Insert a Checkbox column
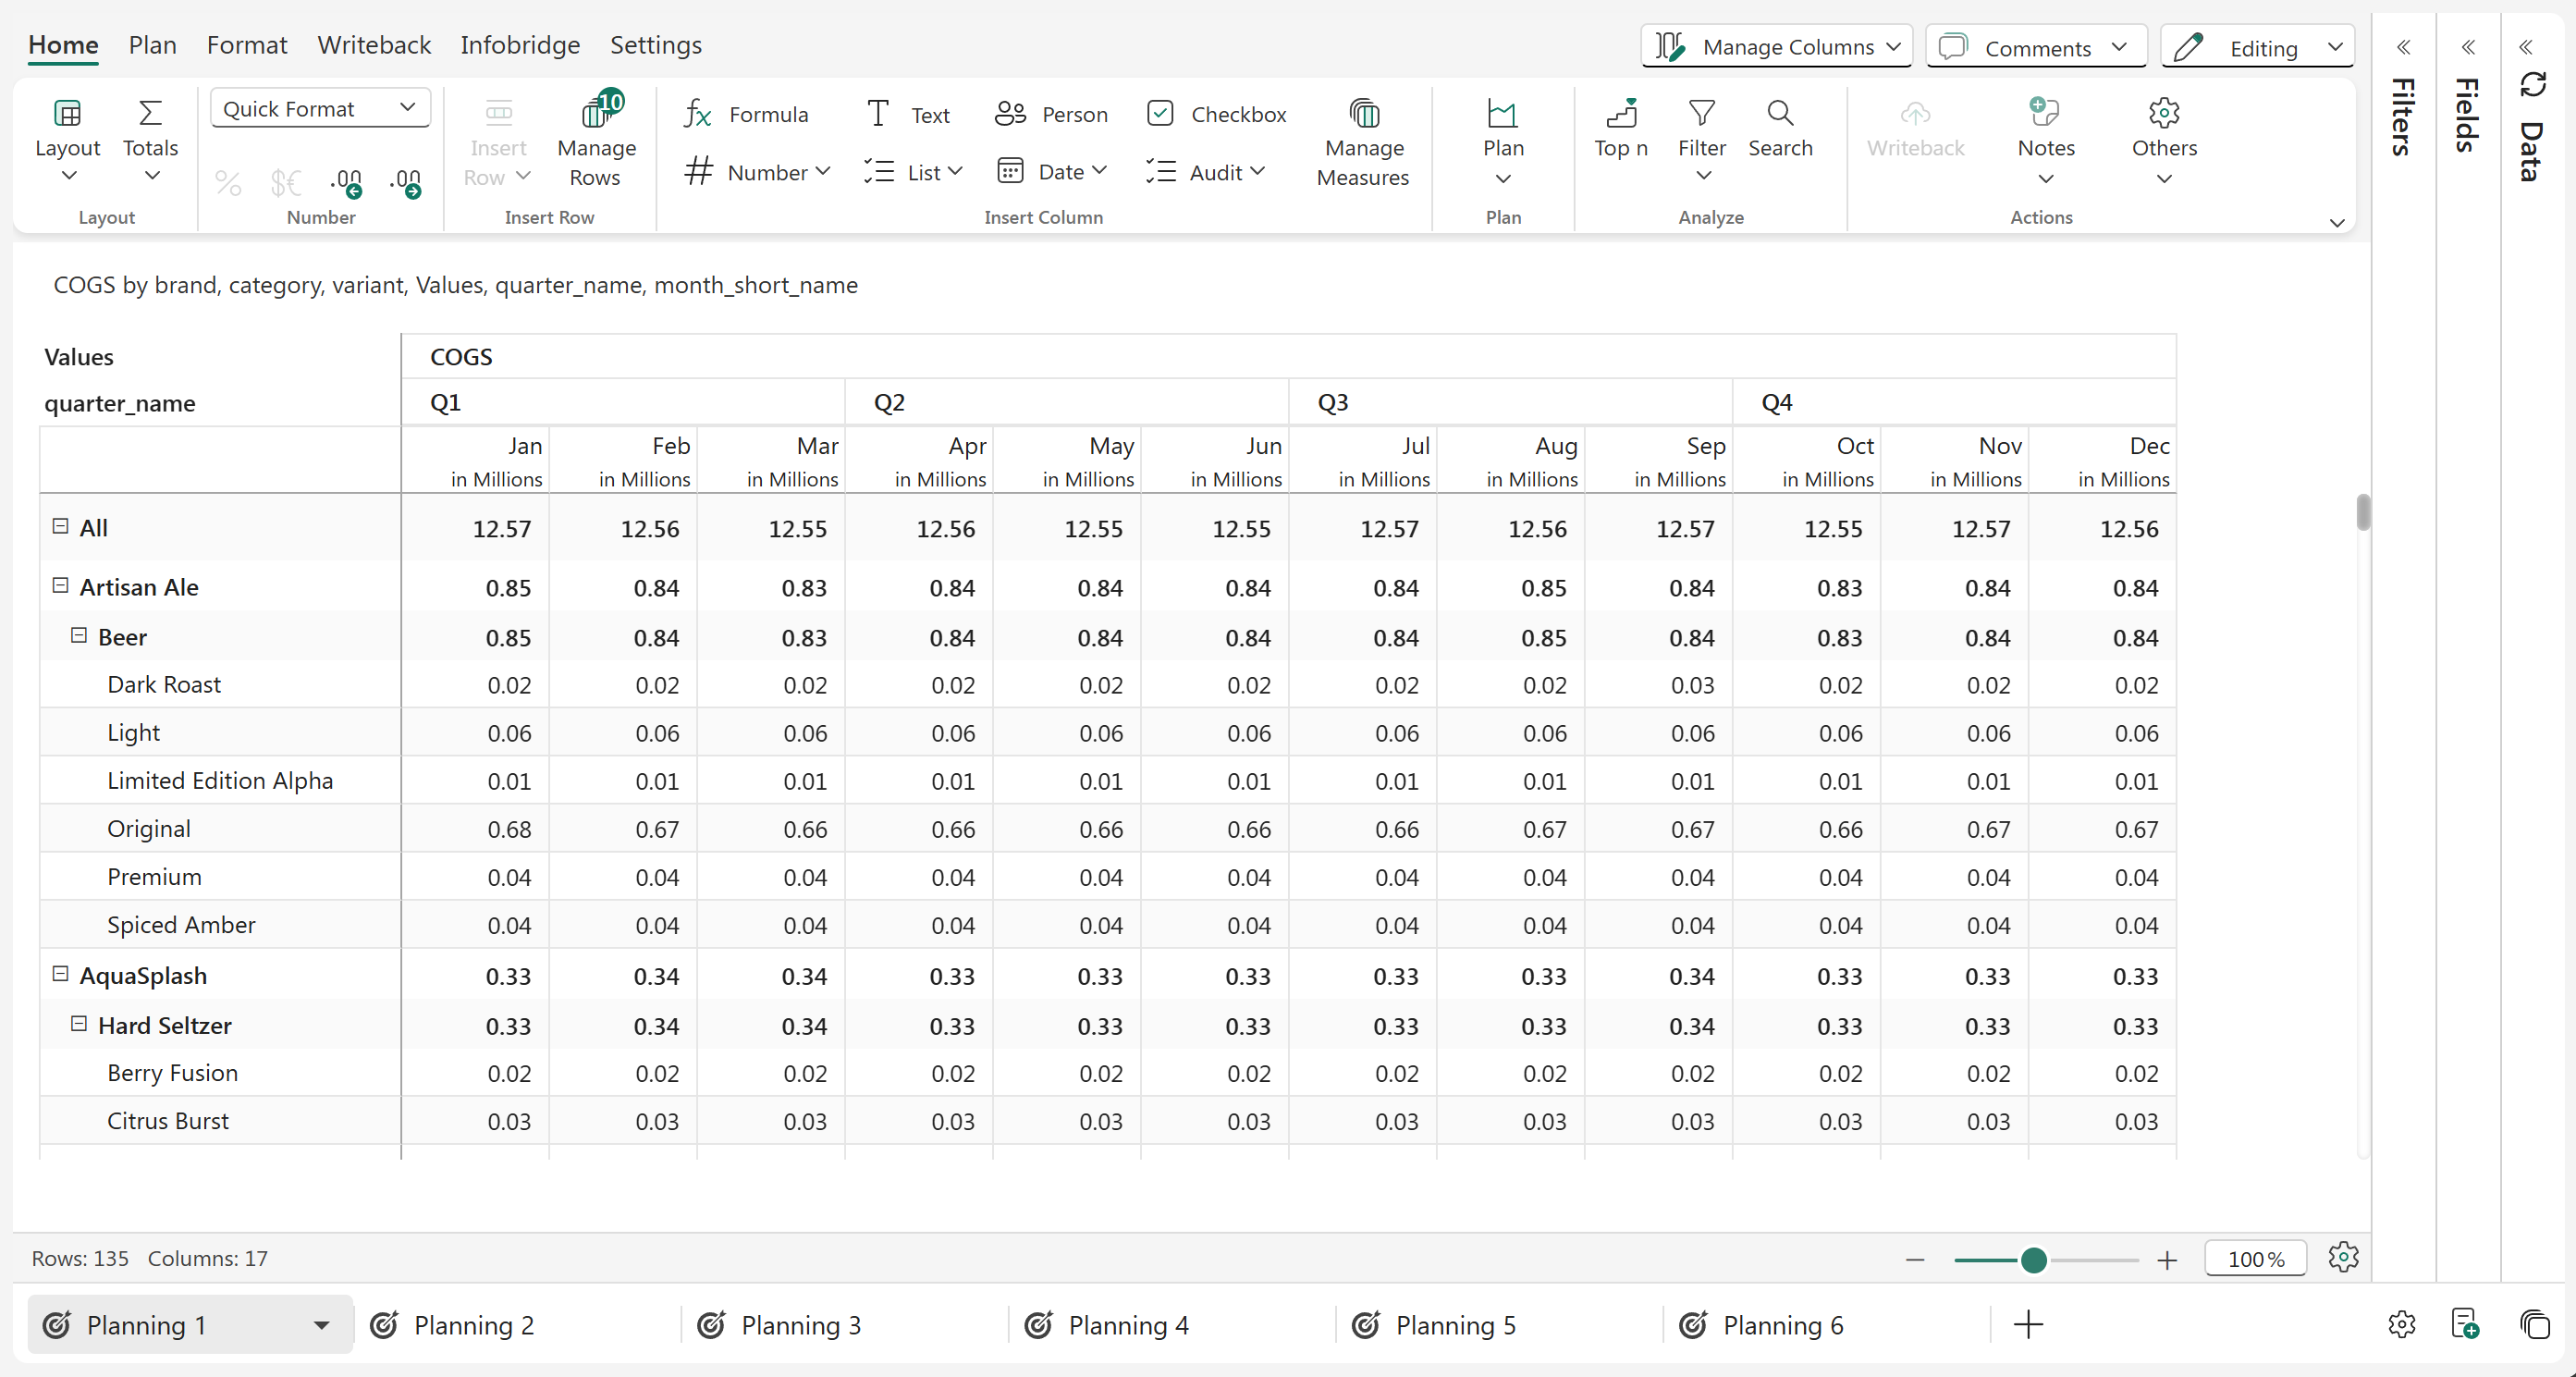This screenshot has width=2576, height=1377. point(1216,114)
